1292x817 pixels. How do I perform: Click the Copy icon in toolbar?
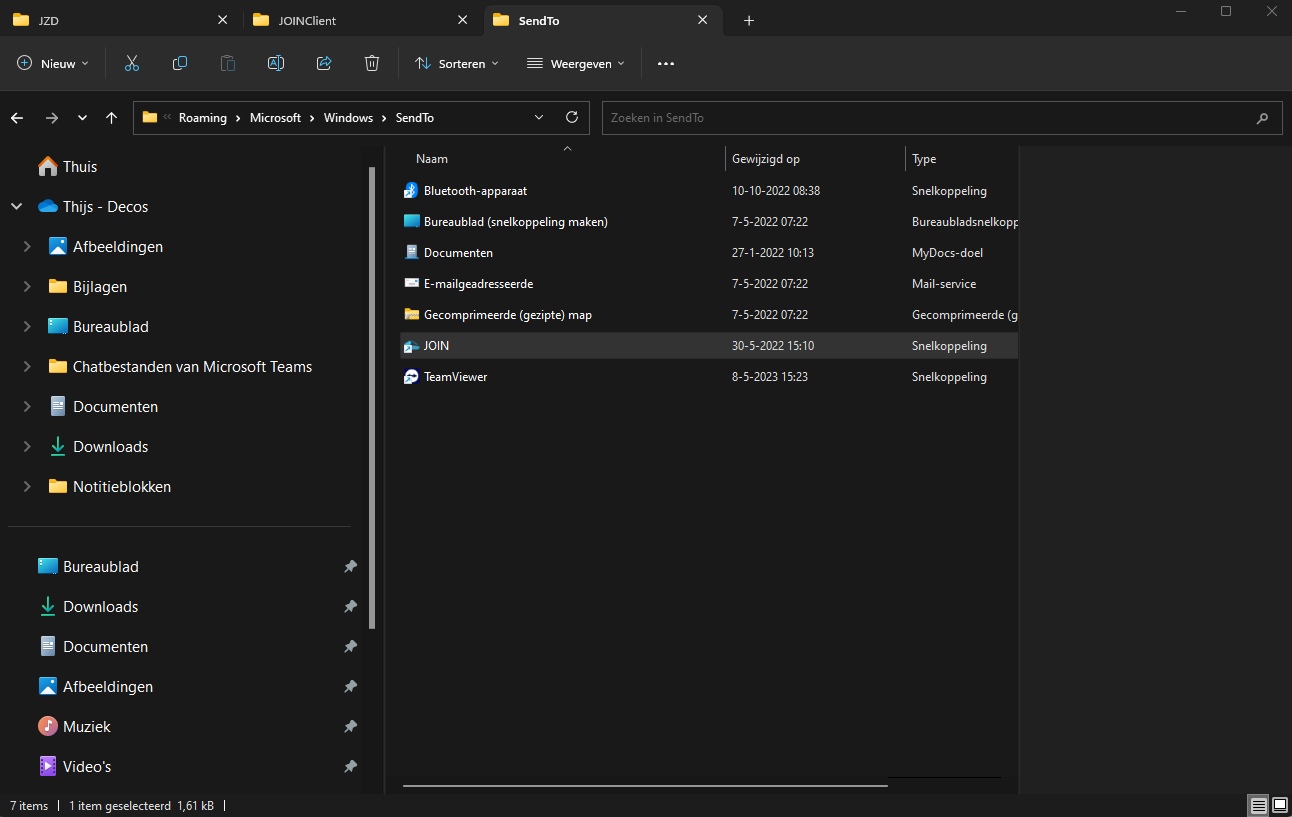tap(180, 63)
